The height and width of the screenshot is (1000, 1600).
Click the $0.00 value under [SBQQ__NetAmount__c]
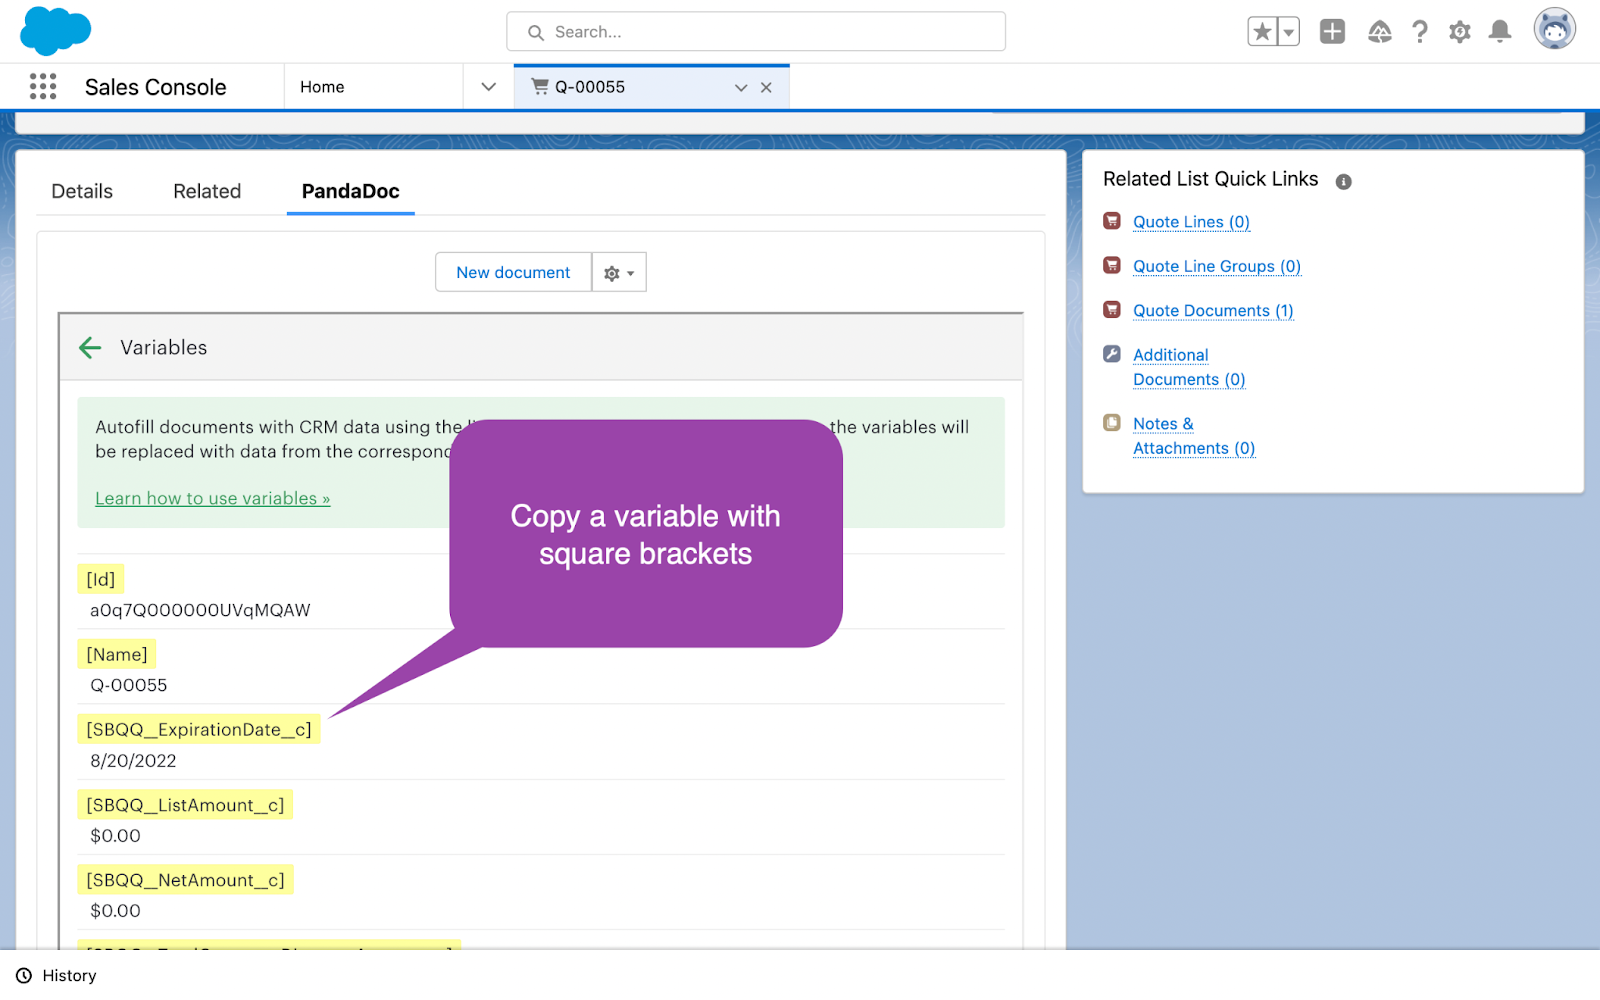115,911
